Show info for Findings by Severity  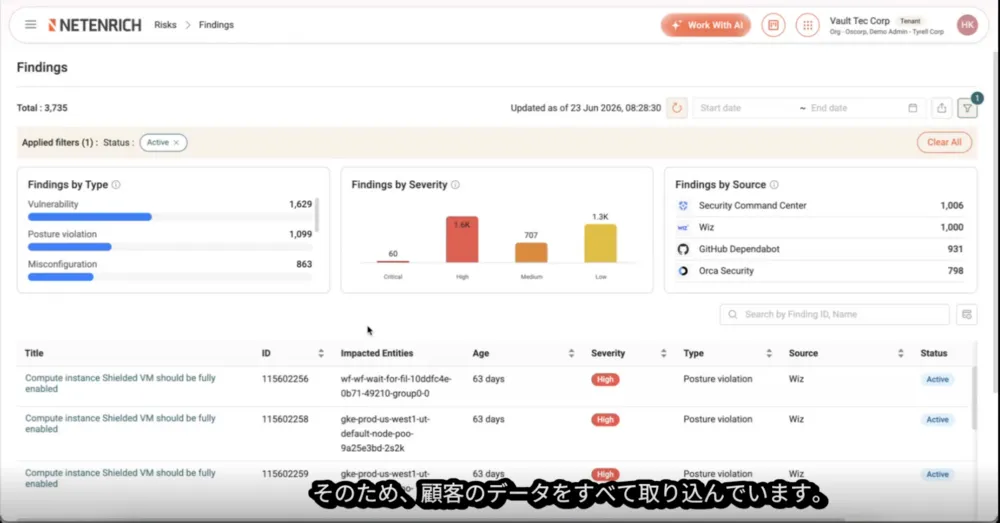point(455,184)
